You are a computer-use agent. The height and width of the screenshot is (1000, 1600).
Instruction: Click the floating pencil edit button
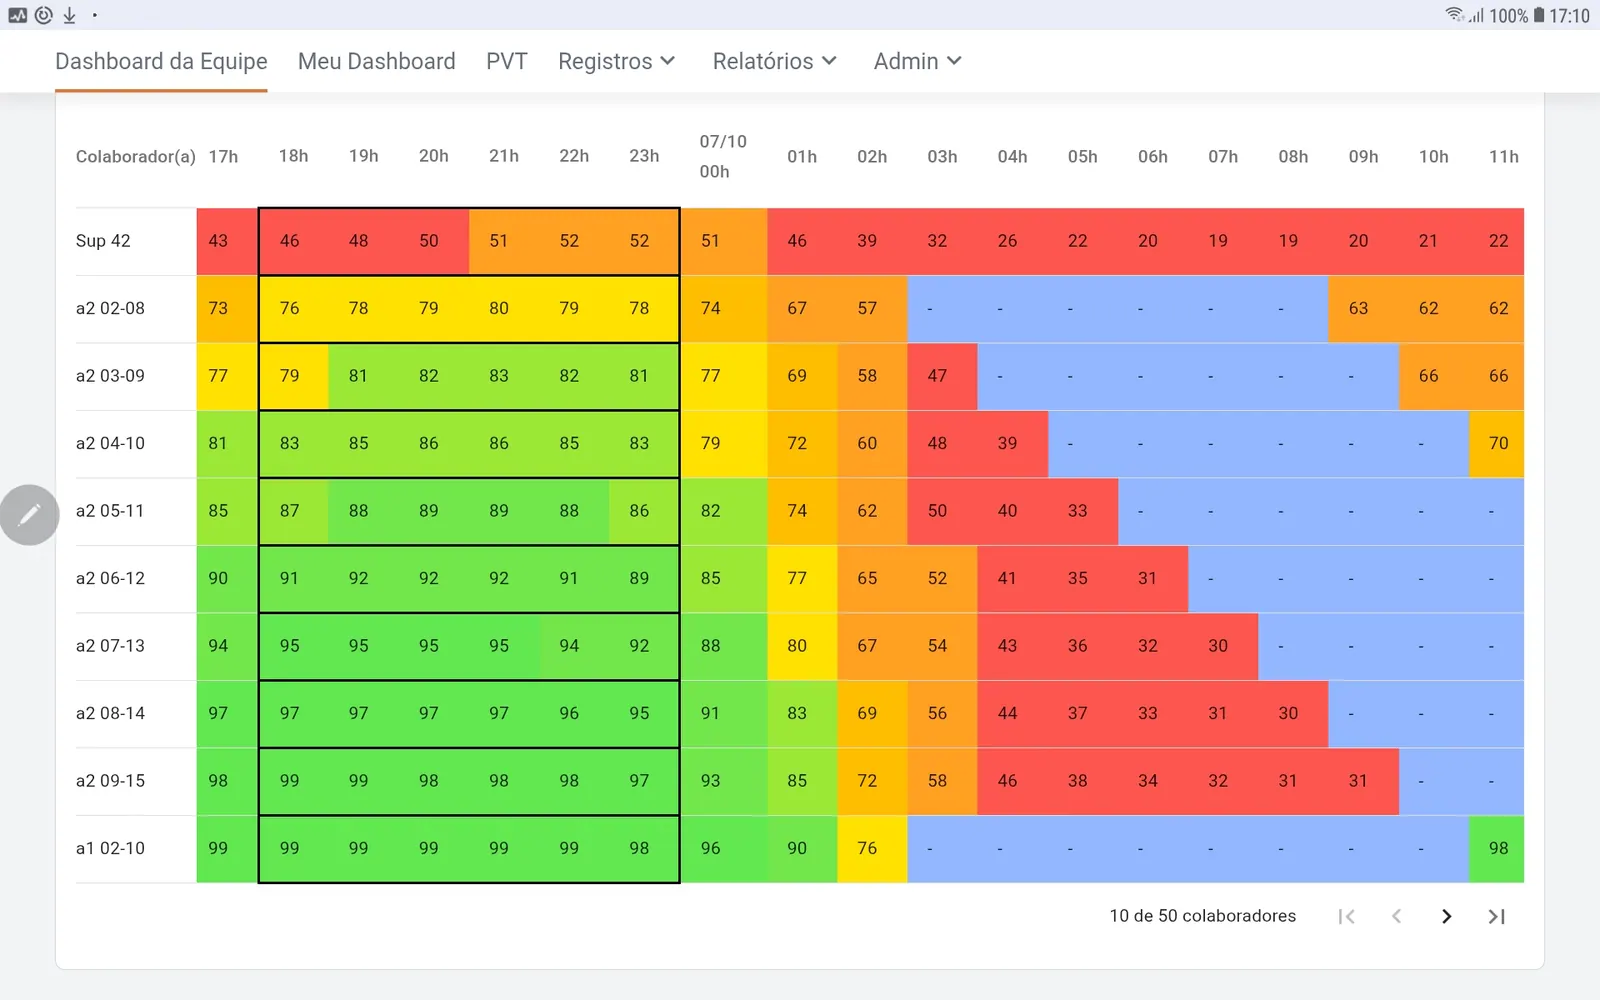pyautogui.click(x=29, y=515)
